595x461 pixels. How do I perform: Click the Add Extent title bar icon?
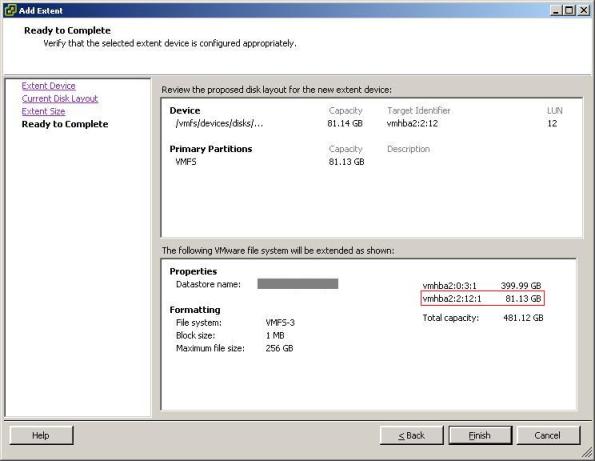10,10
